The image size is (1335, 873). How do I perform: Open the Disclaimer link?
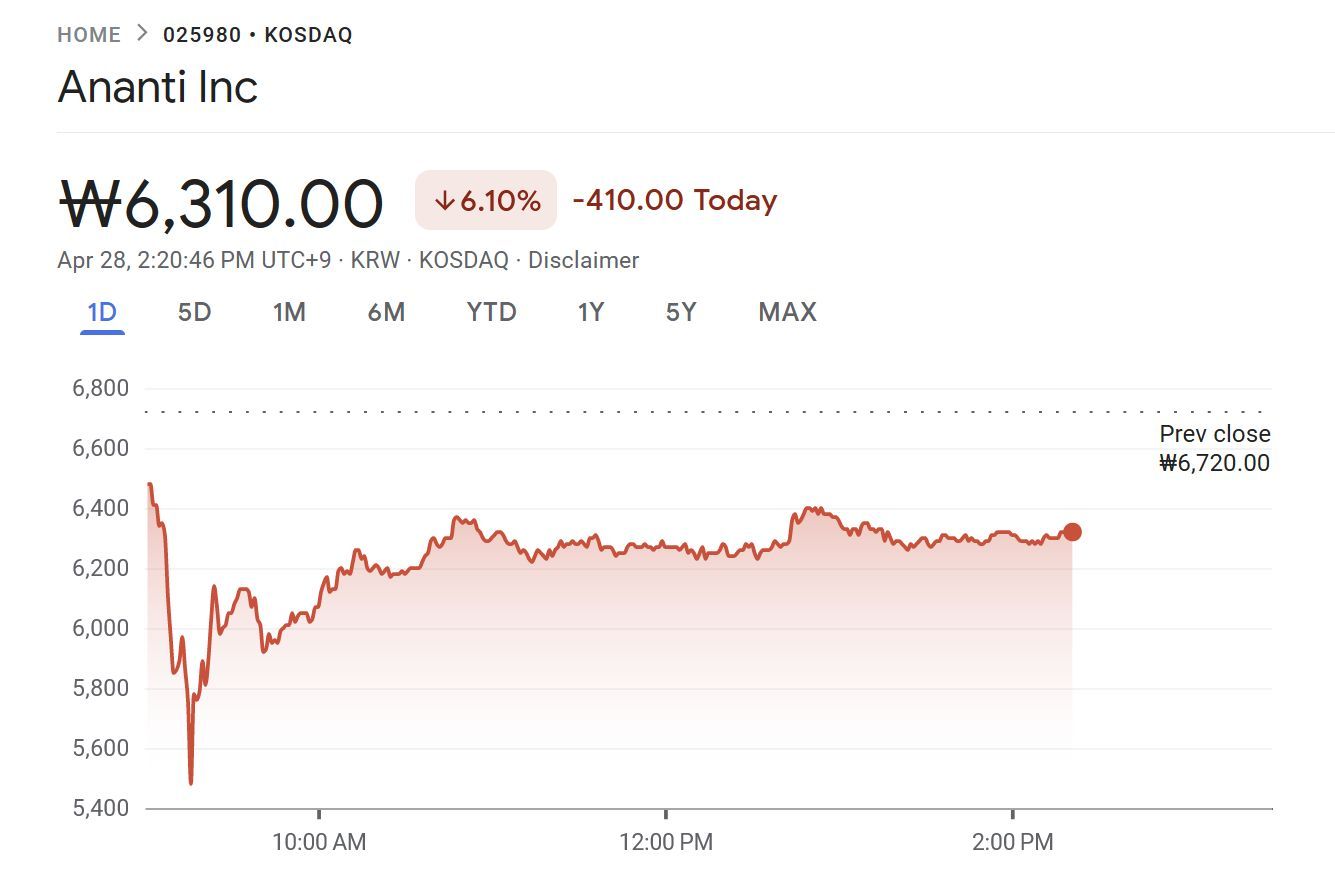pyautogui.click(x=583, y=261)
